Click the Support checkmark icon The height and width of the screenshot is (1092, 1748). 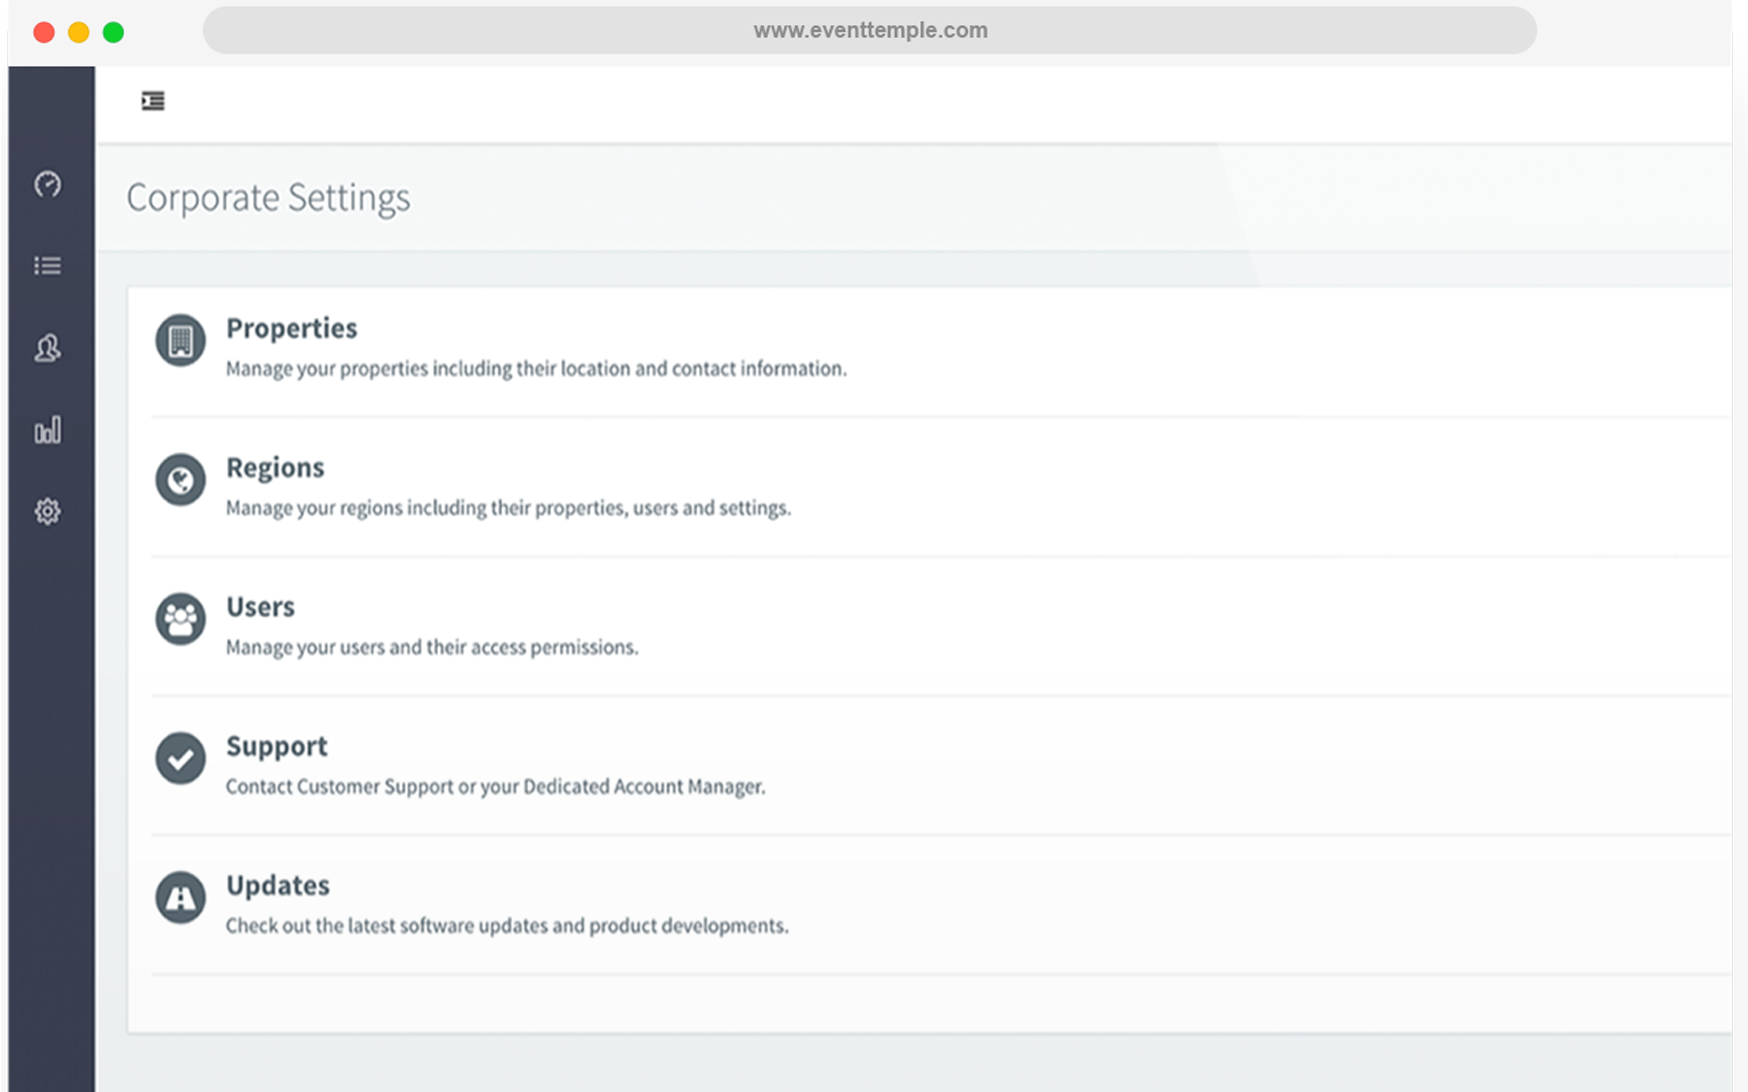(181, 758)
